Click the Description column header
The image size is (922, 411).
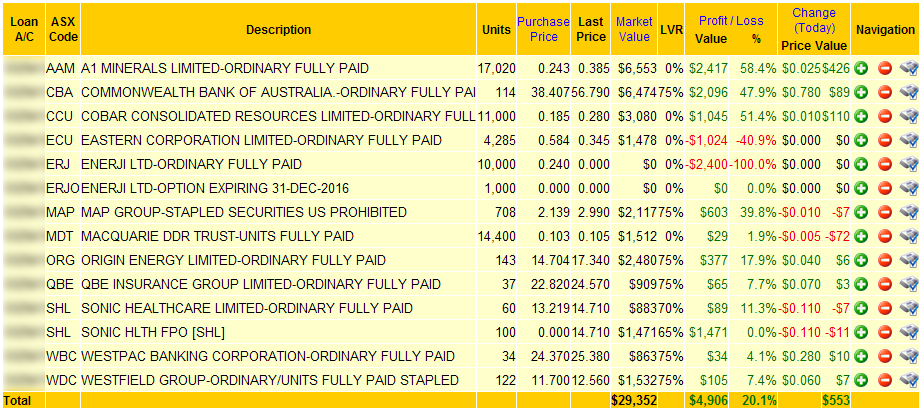[279, 29]
